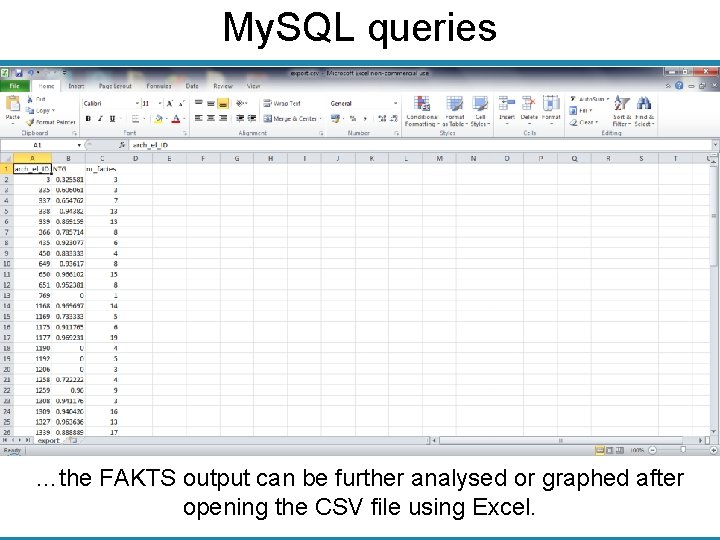
Task: Click the Copy icon in Clipboard group
Action: click(30, 111)
